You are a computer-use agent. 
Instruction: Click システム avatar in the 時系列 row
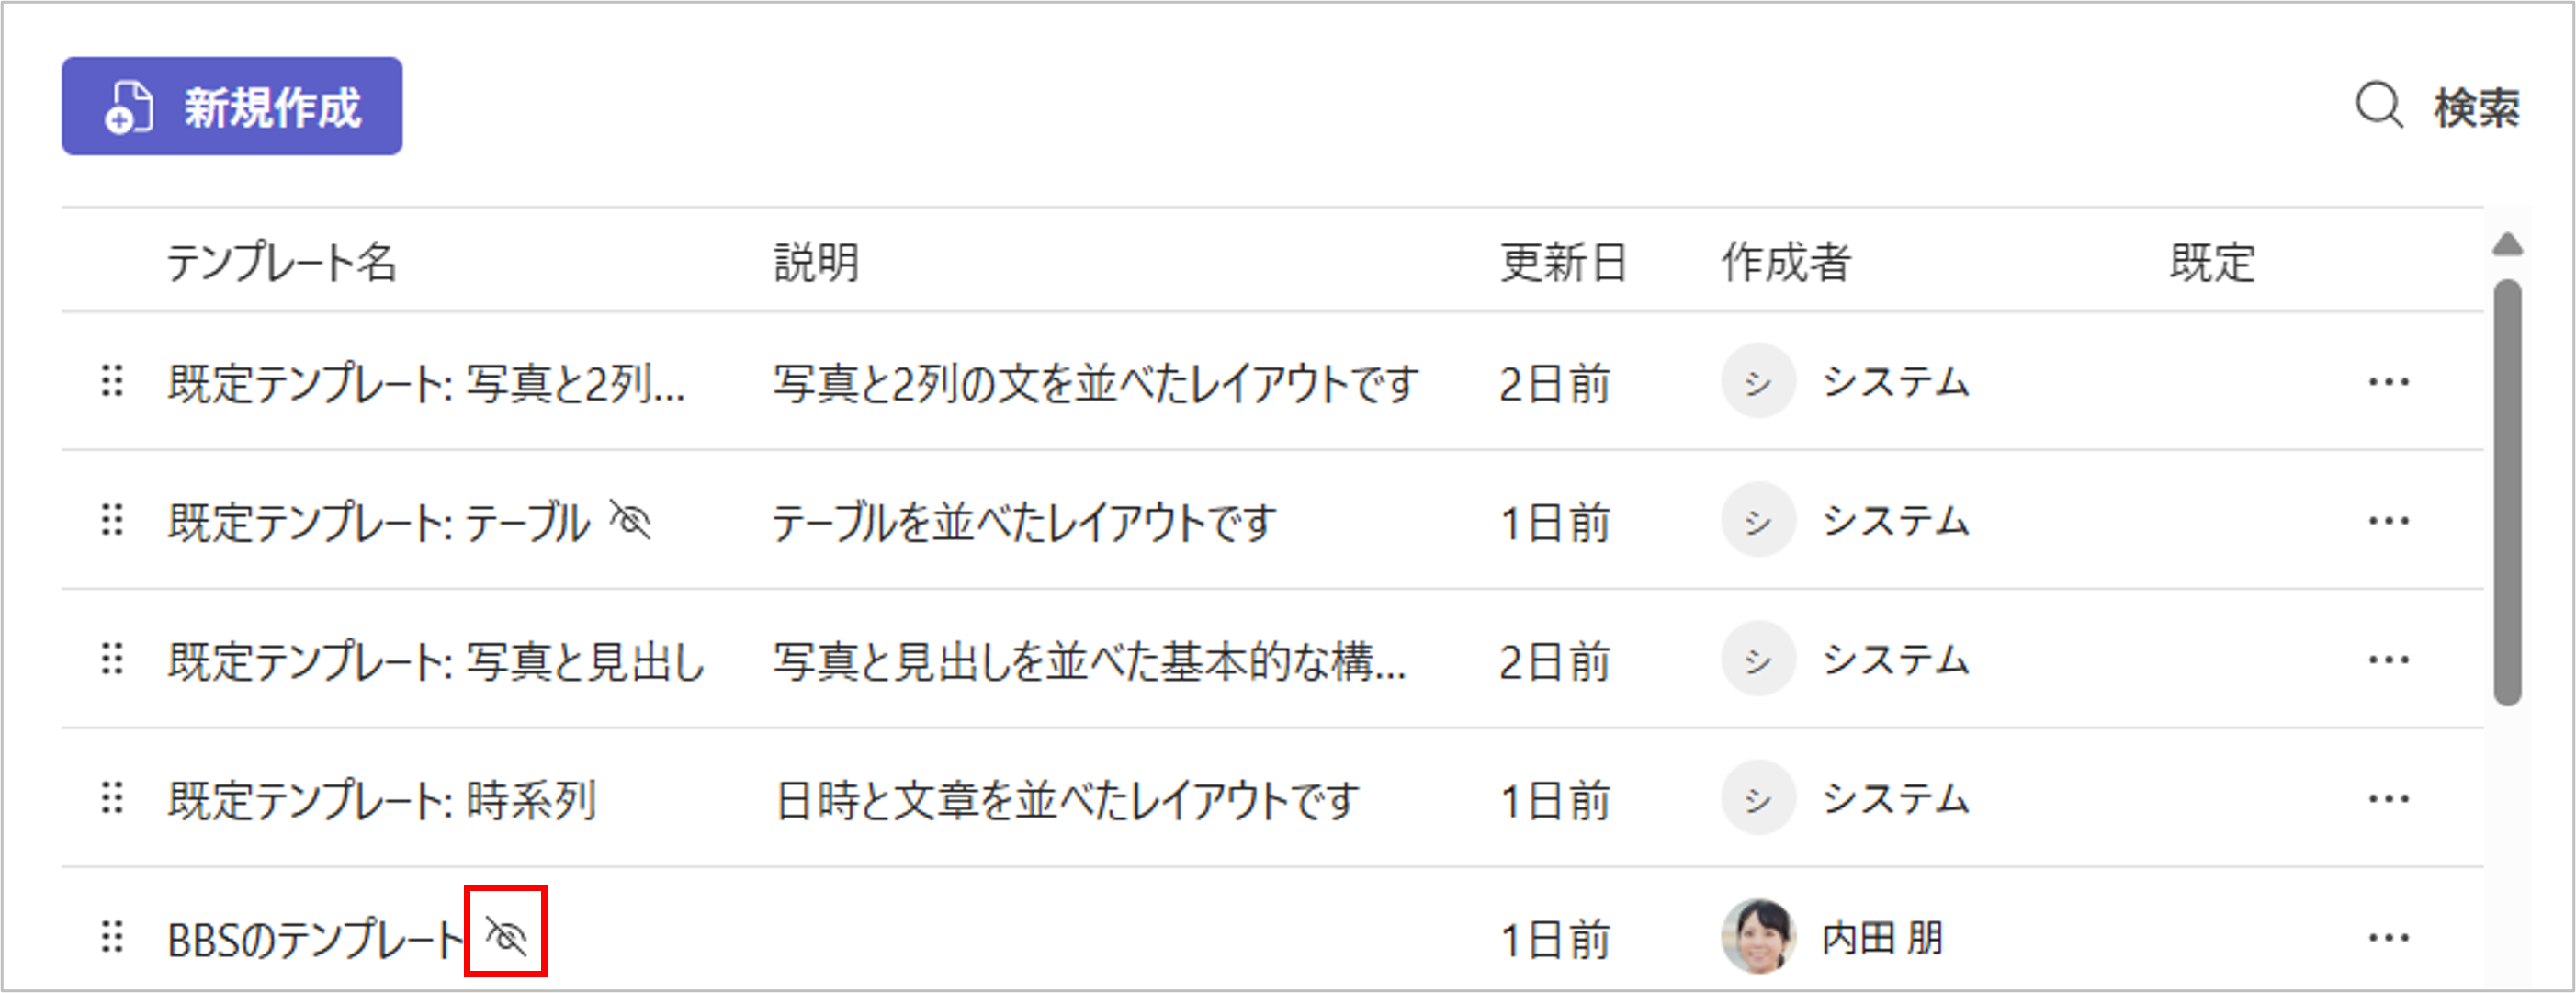click(x=1757, y=798)
